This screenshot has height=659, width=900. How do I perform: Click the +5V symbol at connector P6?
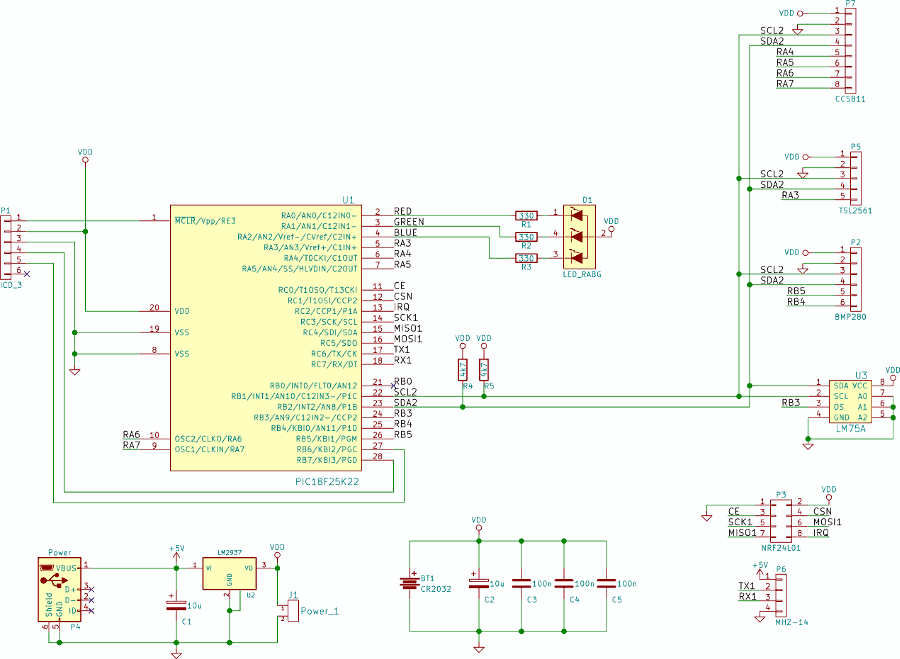(760, 568)
